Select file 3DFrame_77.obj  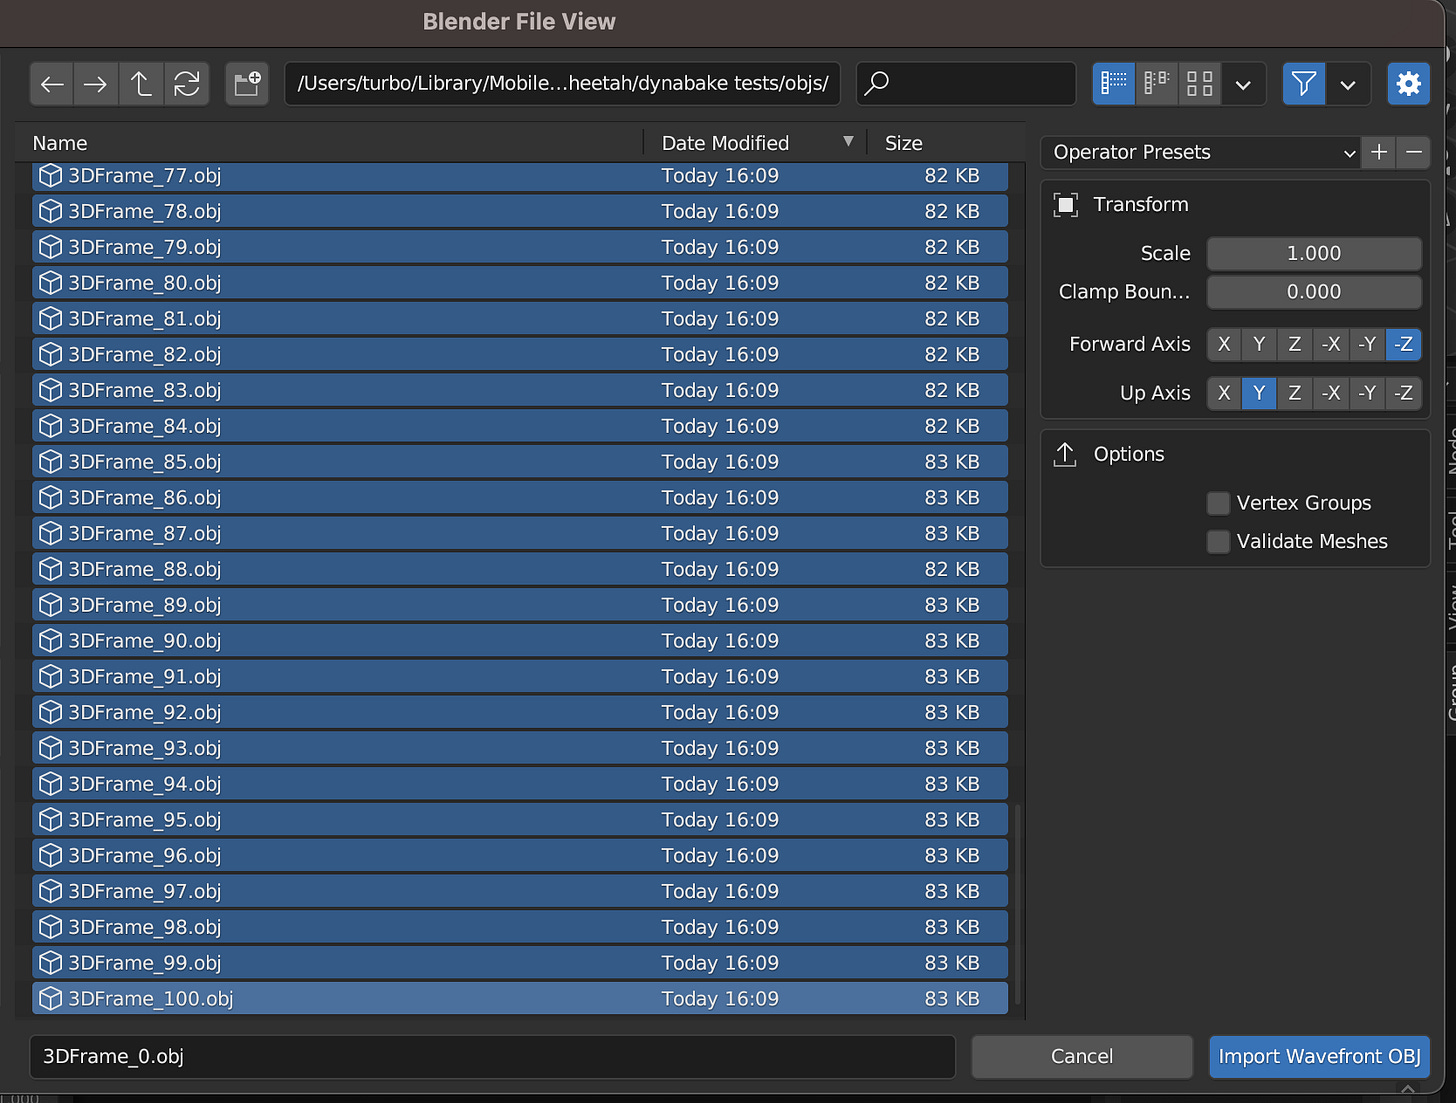click(x=519, y=176)
